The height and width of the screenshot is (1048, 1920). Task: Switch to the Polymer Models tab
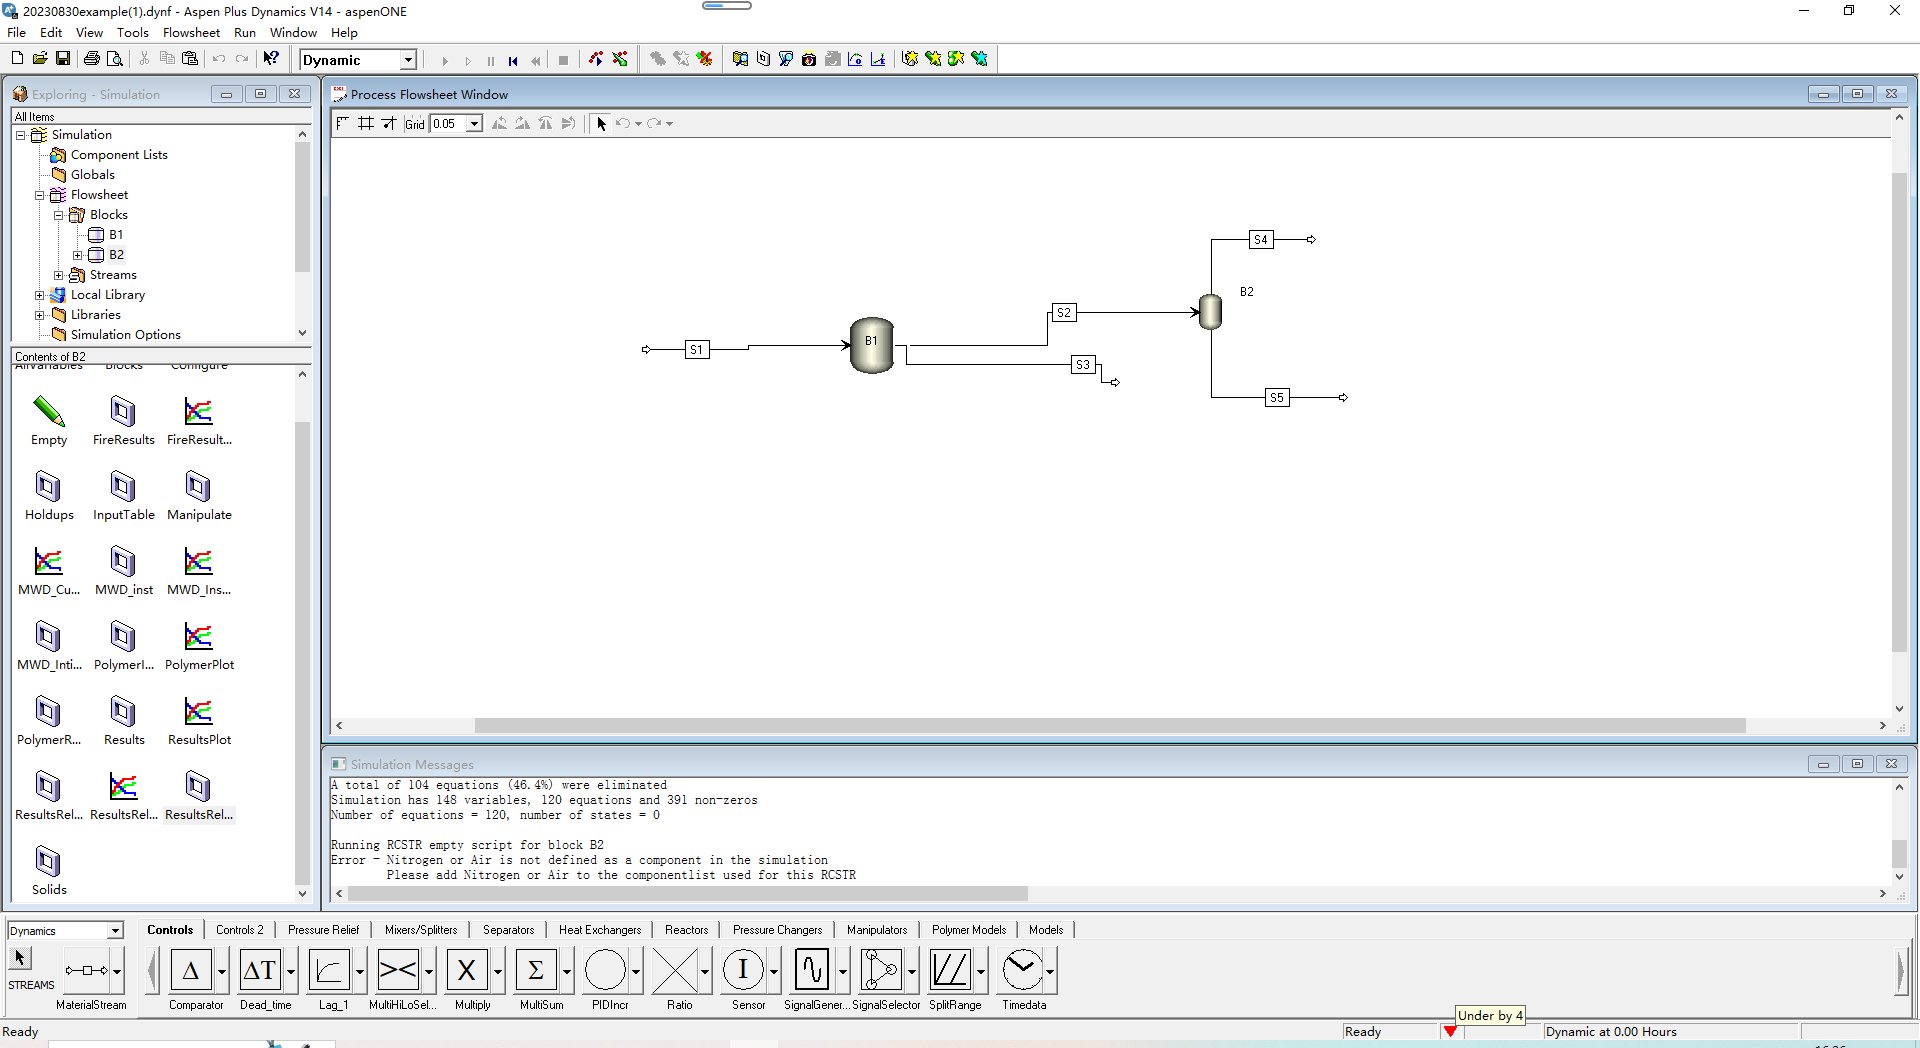[x=969, y=930]
